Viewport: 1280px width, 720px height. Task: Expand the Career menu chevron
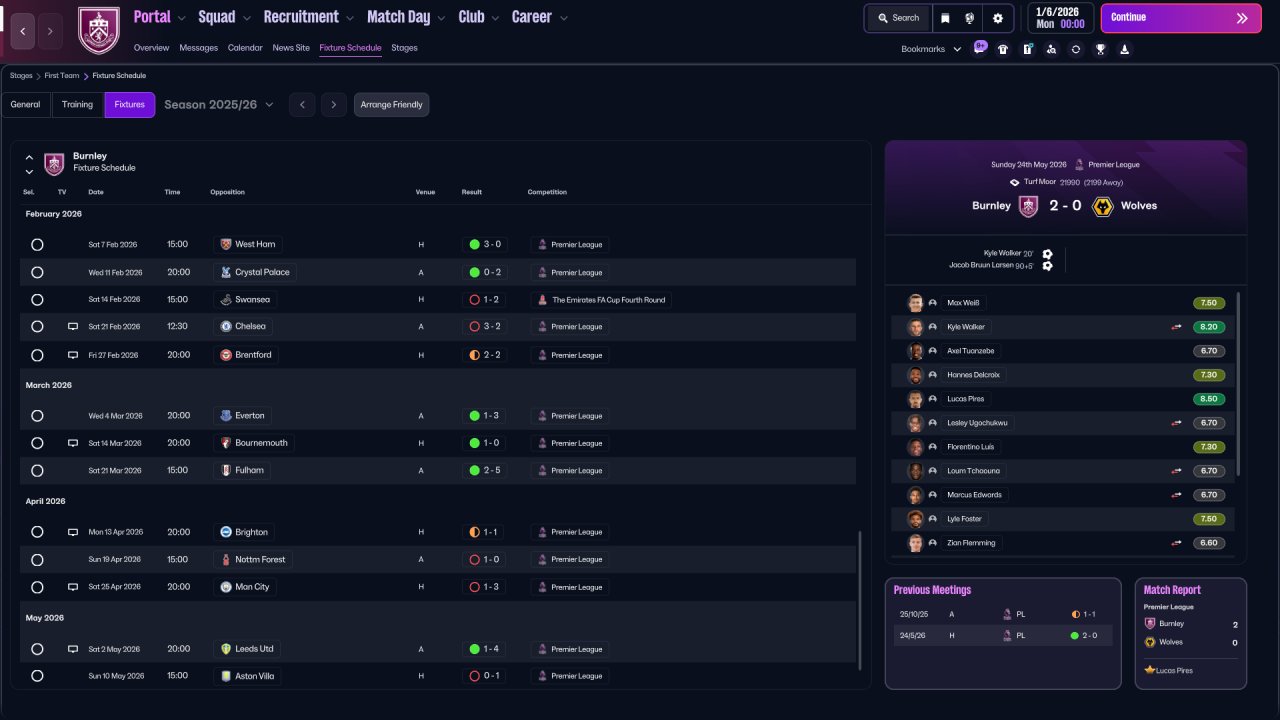coord(564,18)
